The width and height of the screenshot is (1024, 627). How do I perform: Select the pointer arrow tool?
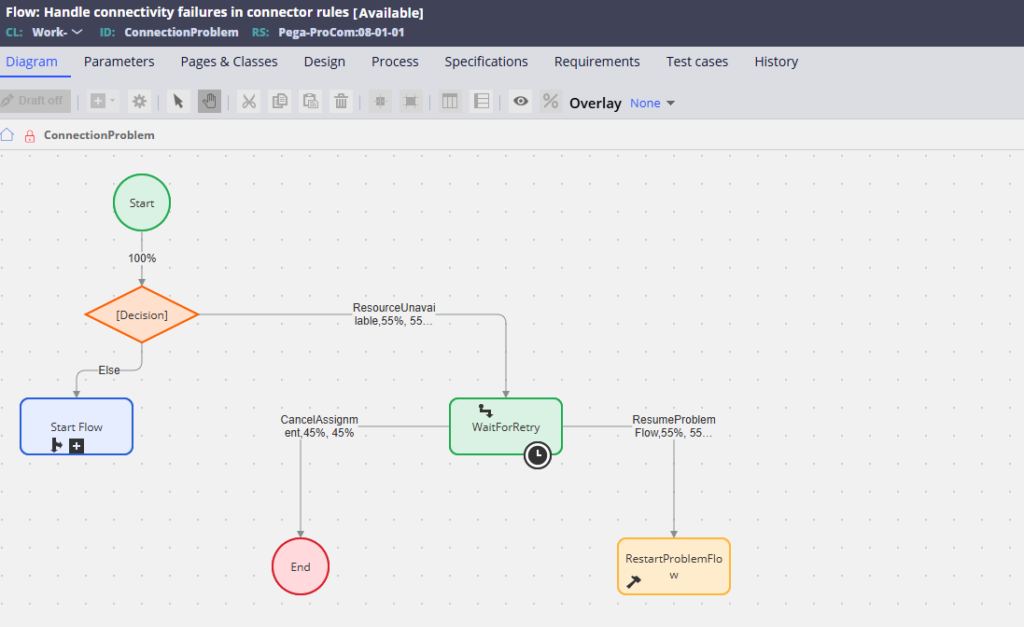tap(178, 101)
